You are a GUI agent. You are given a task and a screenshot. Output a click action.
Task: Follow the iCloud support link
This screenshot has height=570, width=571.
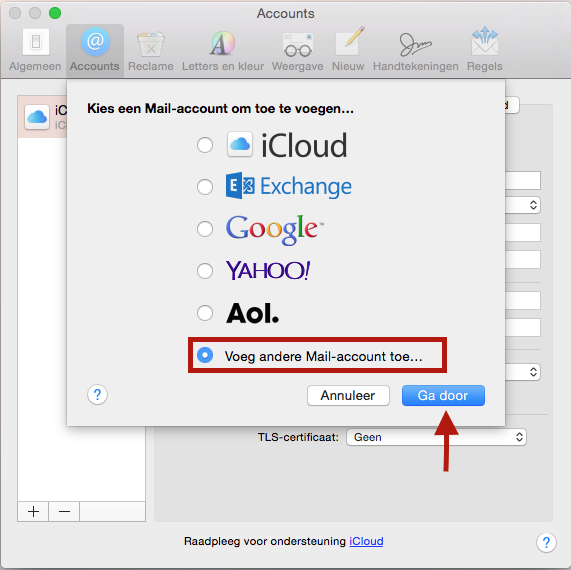(366, 541)
